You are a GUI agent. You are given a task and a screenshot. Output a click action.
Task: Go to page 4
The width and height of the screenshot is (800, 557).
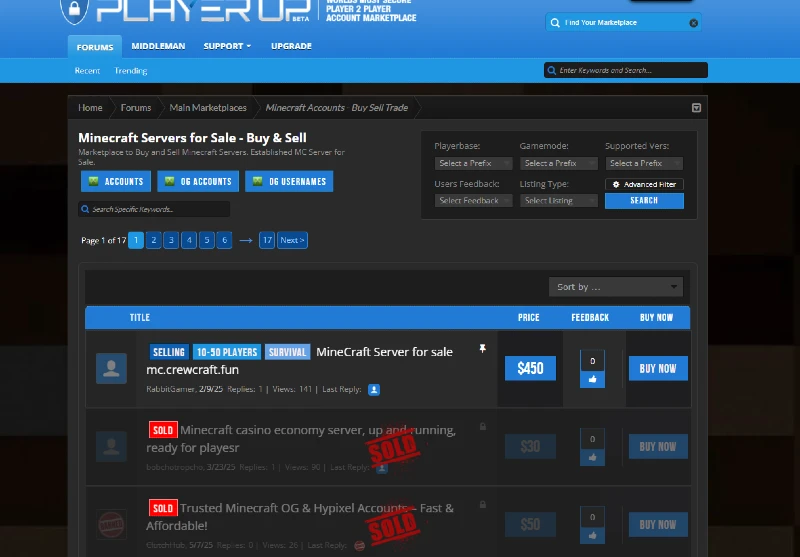click(x=189, y=240)
